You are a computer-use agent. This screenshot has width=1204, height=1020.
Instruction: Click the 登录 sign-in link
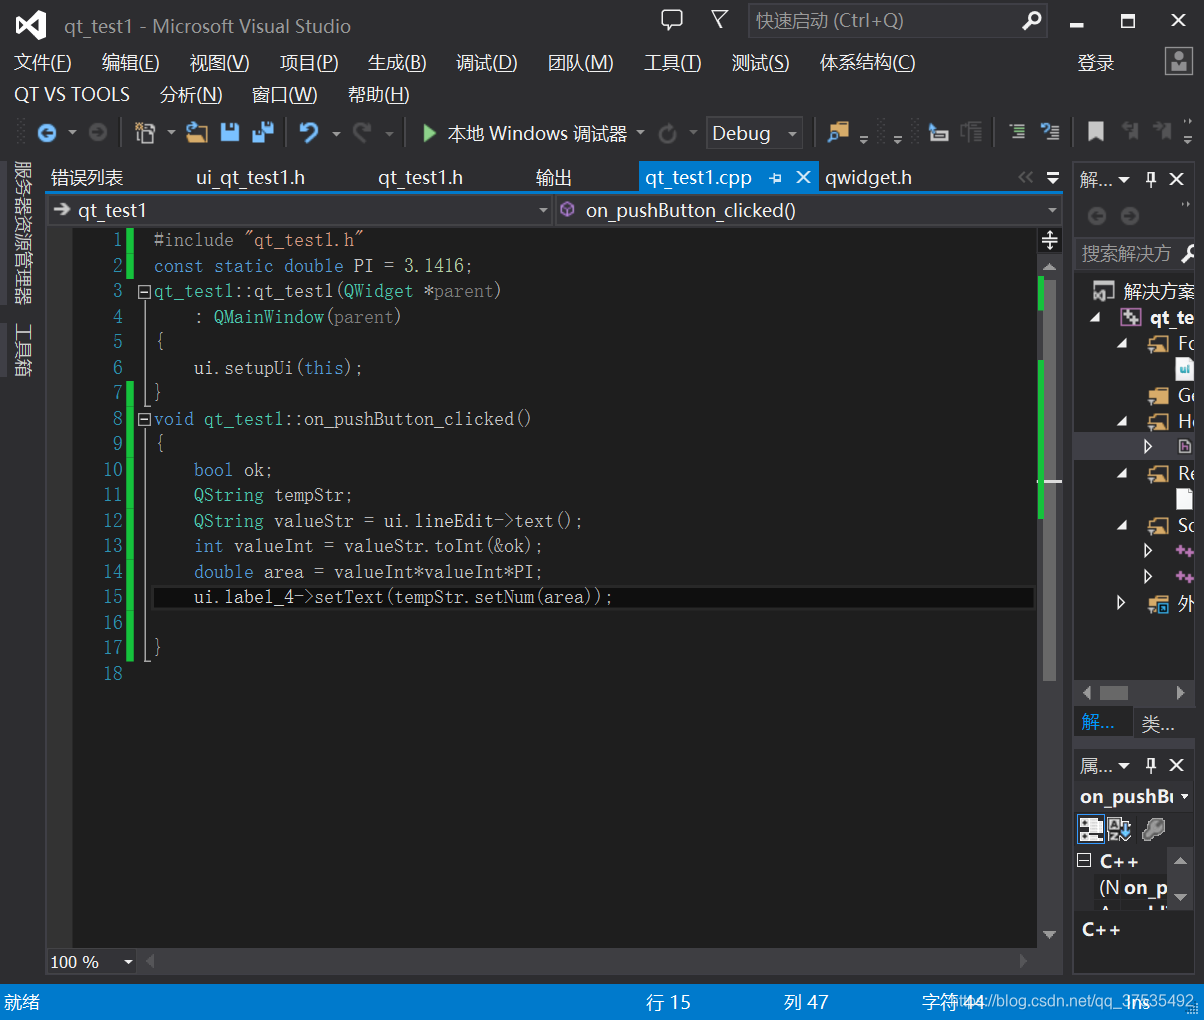(1095, 63)
